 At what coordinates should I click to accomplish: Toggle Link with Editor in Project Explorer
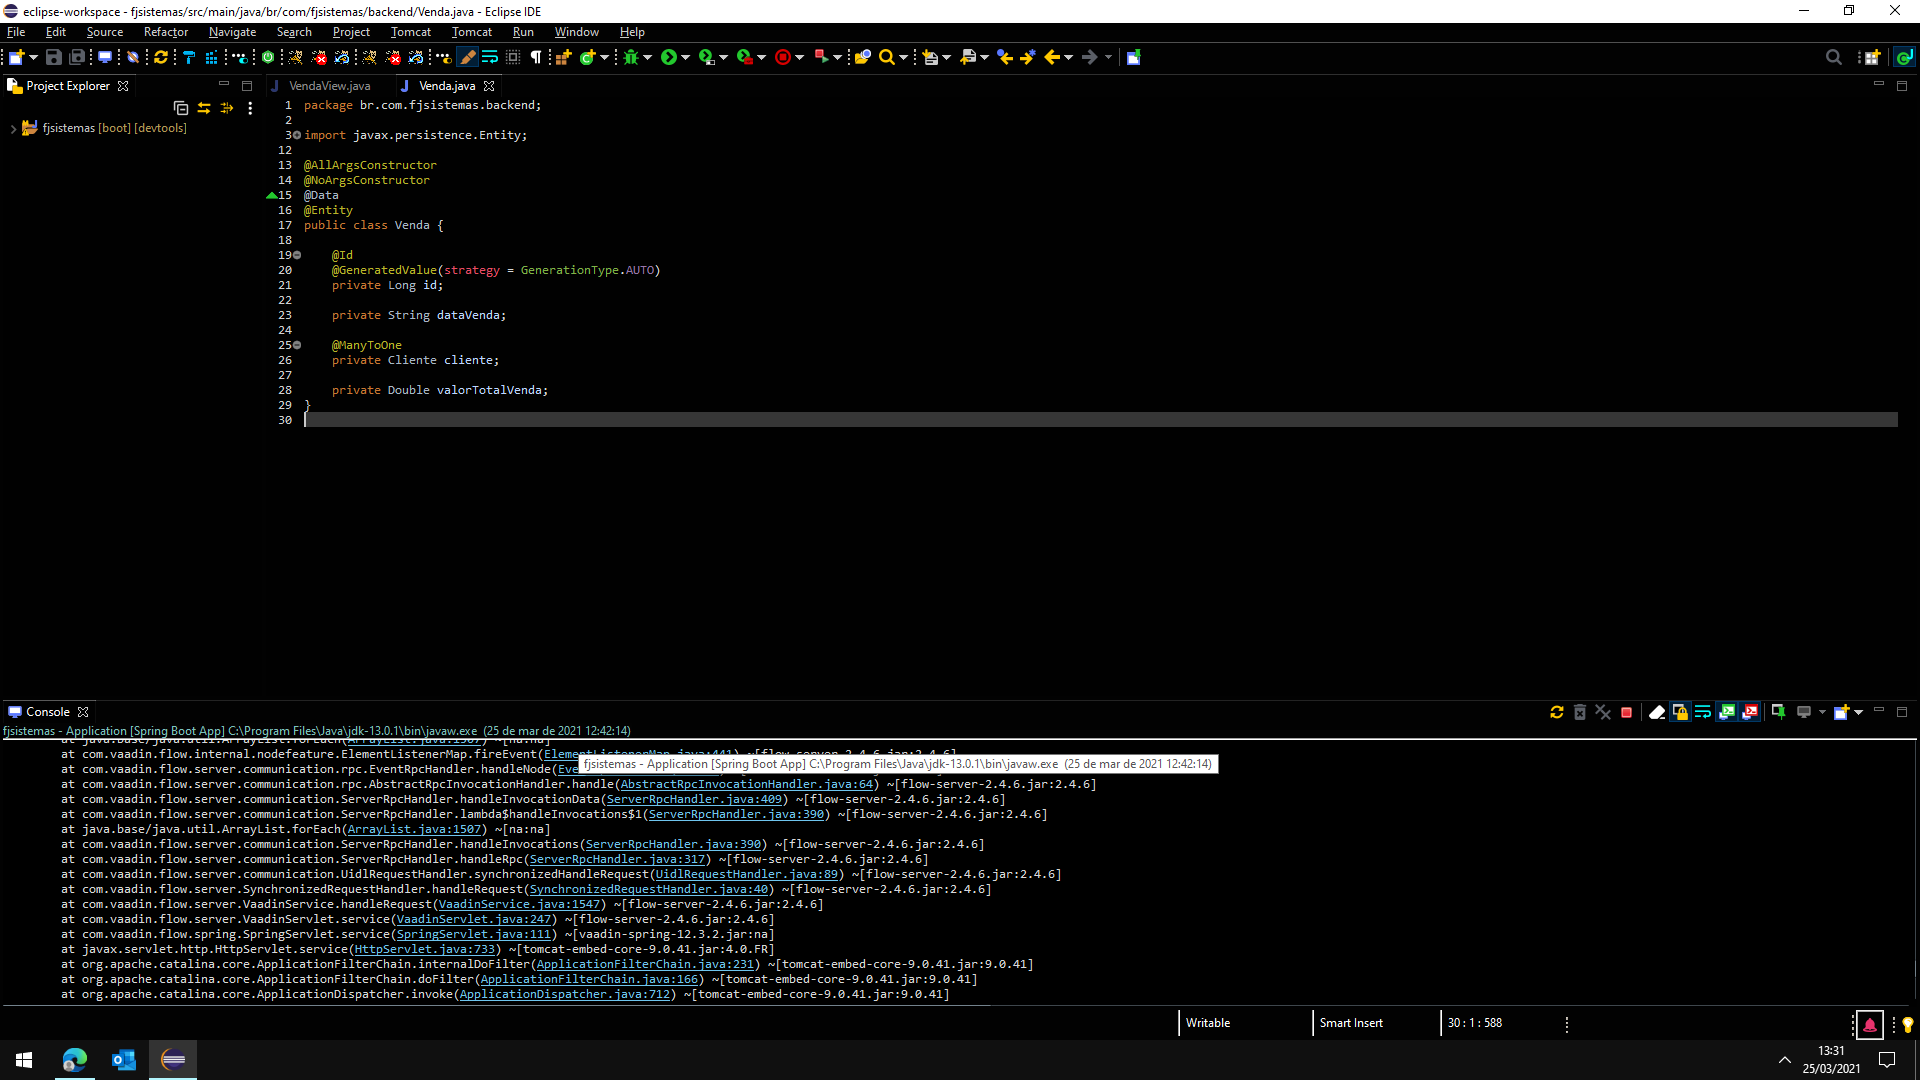point(204,107)
